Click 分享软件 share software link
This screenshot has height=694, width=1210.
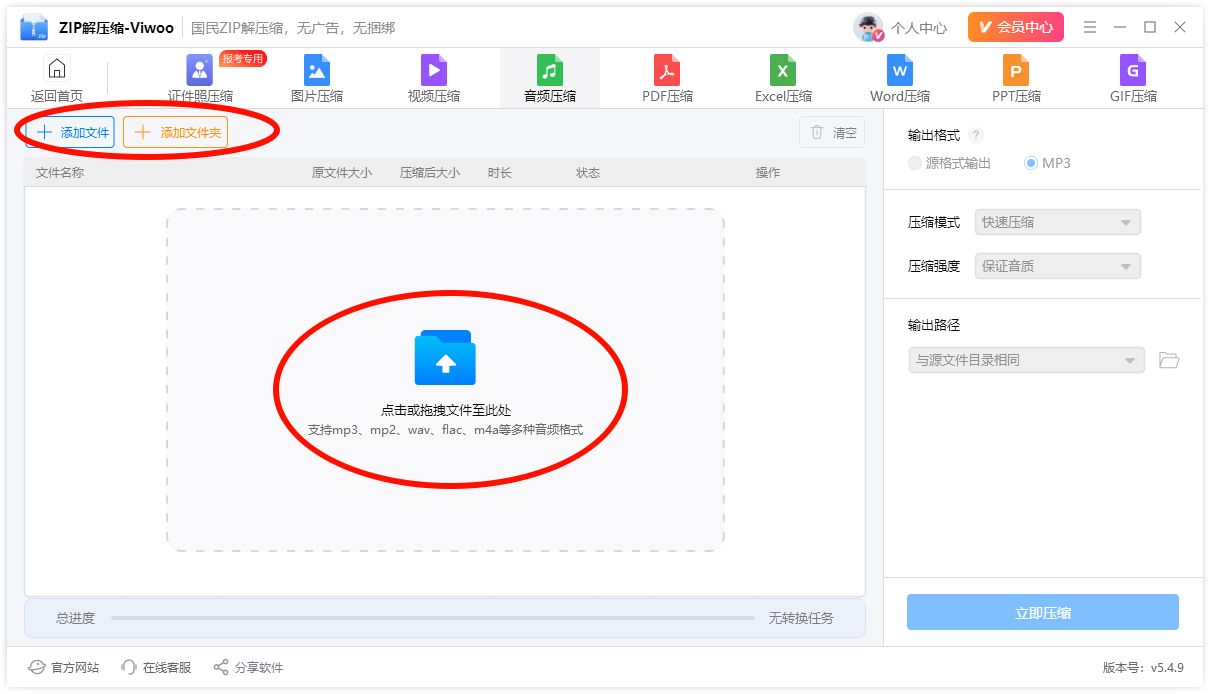(248, 667)
